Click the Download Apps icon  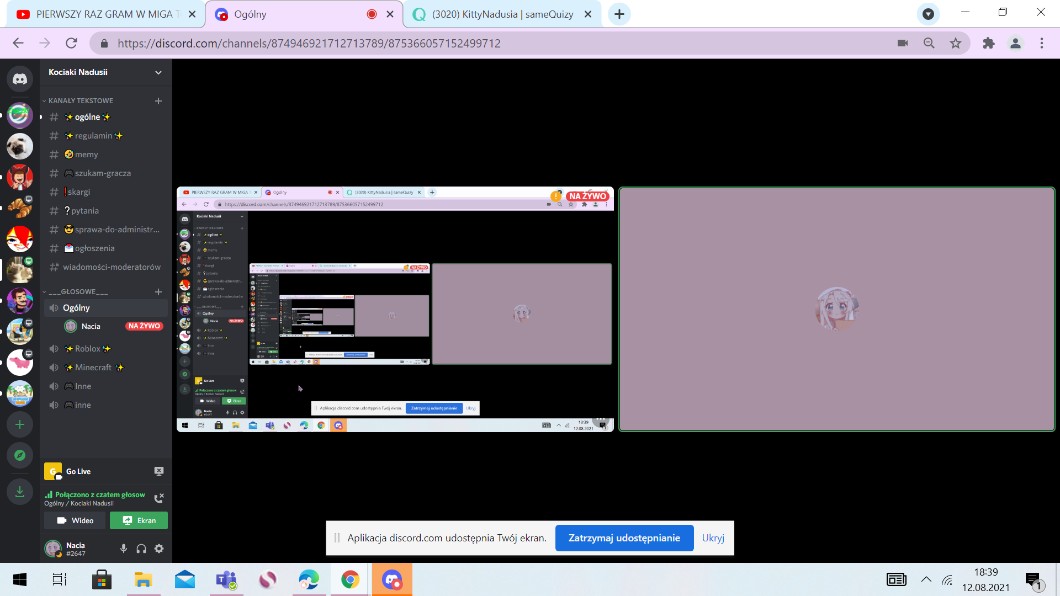click(x=19, y=490)
